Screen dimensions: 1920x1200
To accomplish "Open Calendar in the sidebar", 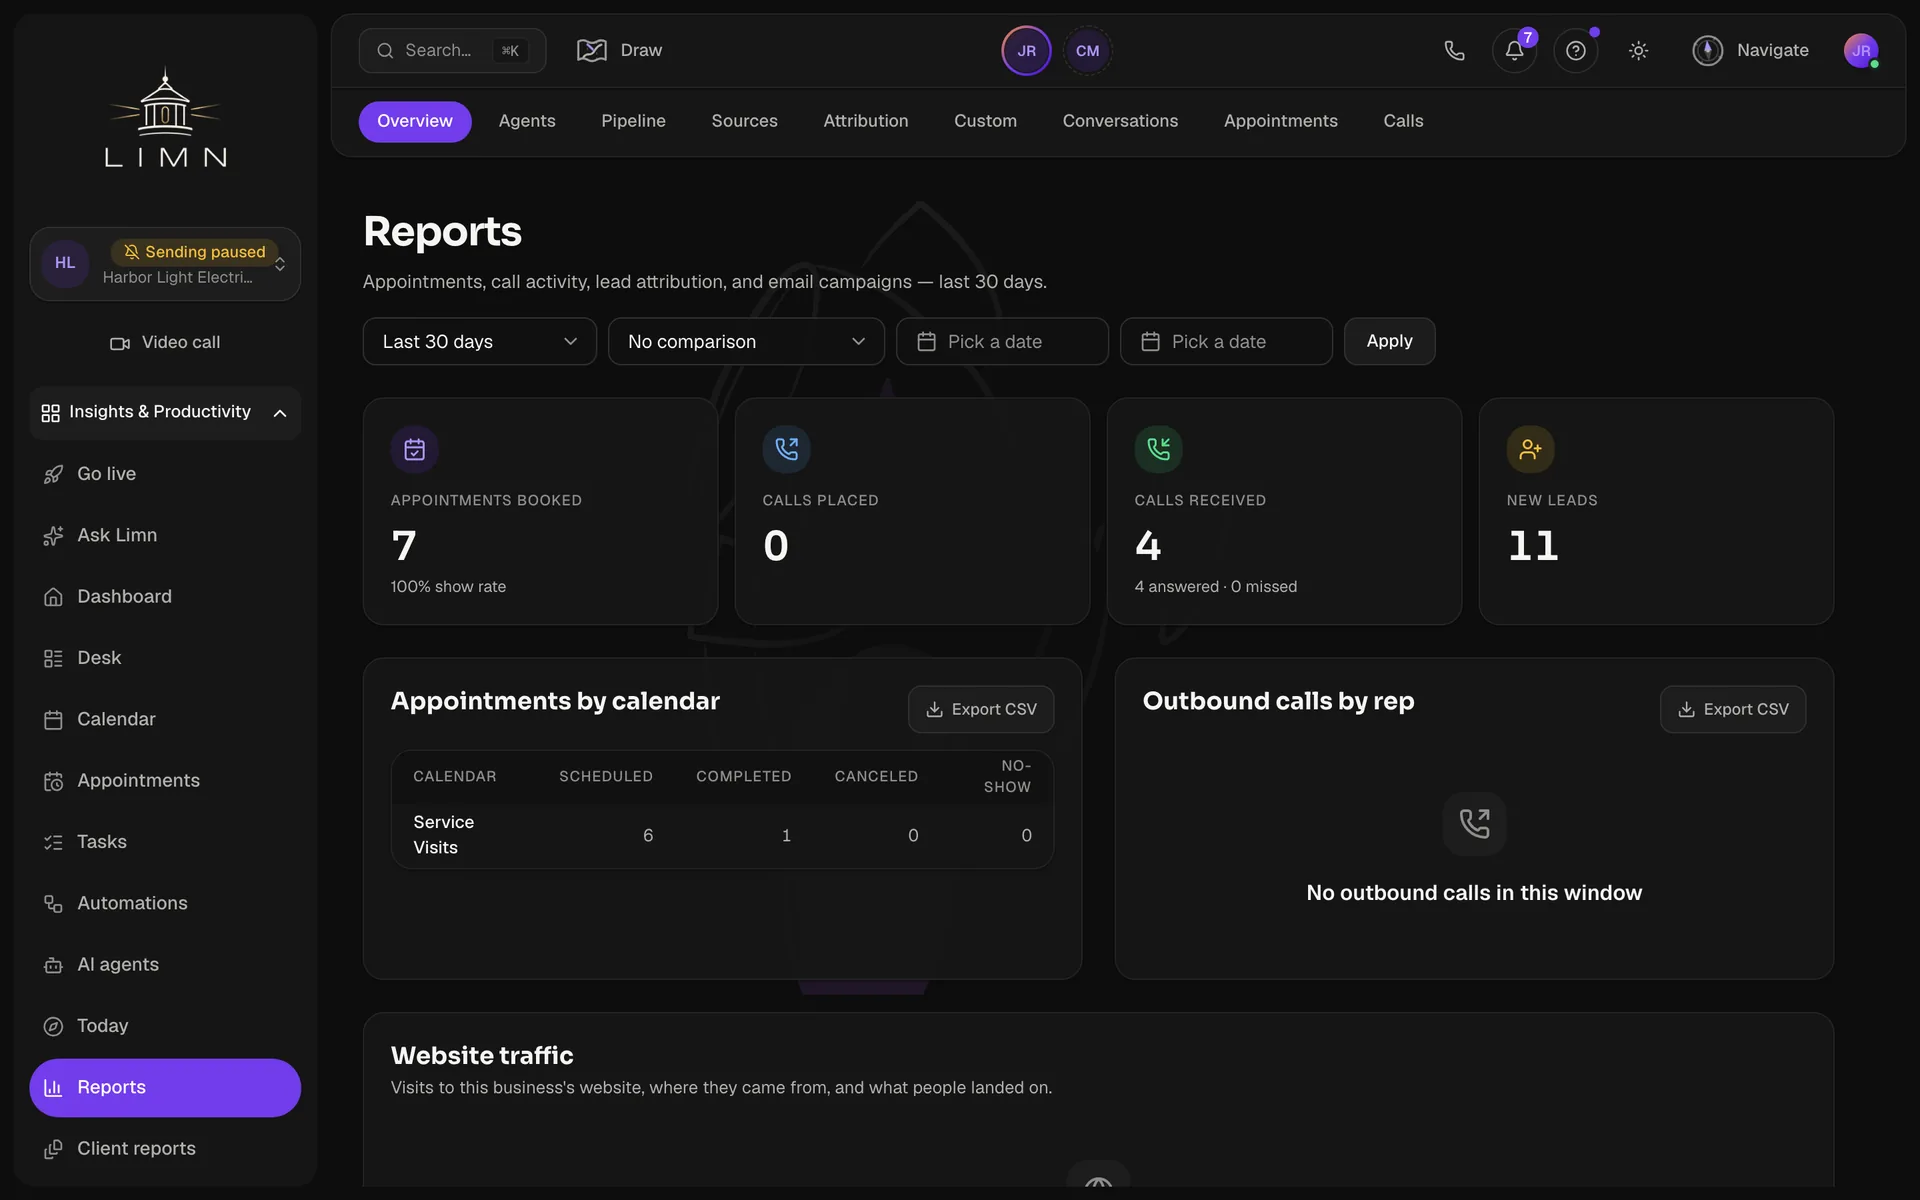I will [x=165, y=719].
